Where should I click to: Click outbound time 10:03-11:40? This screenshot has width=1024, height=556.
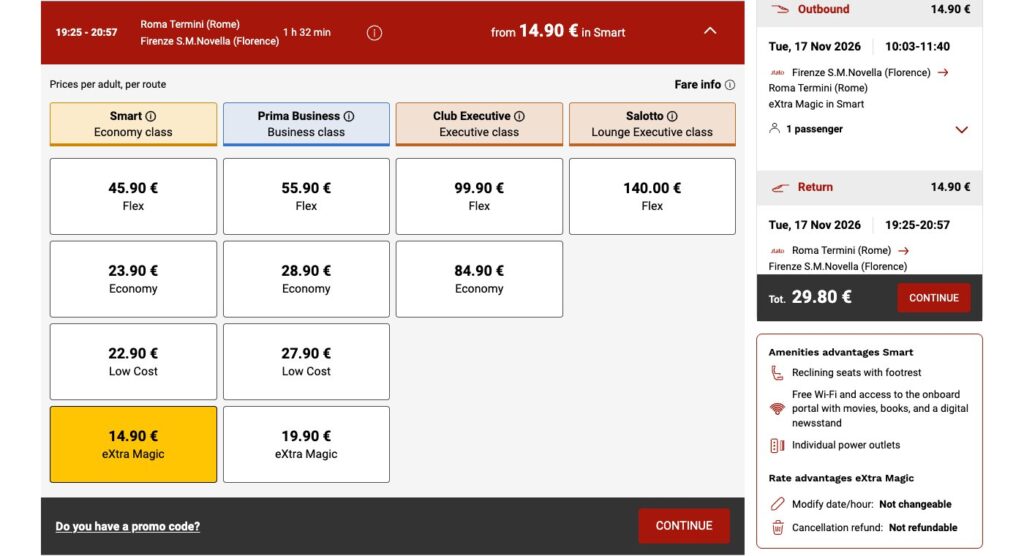click(918, 47)
